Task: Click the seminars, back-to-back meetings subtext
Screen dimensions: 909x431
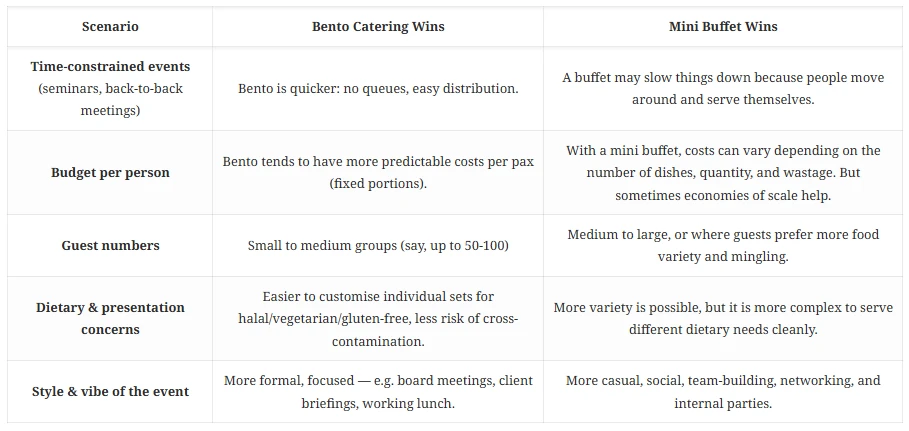Action: pyautogui.click(x=110, y=99)
